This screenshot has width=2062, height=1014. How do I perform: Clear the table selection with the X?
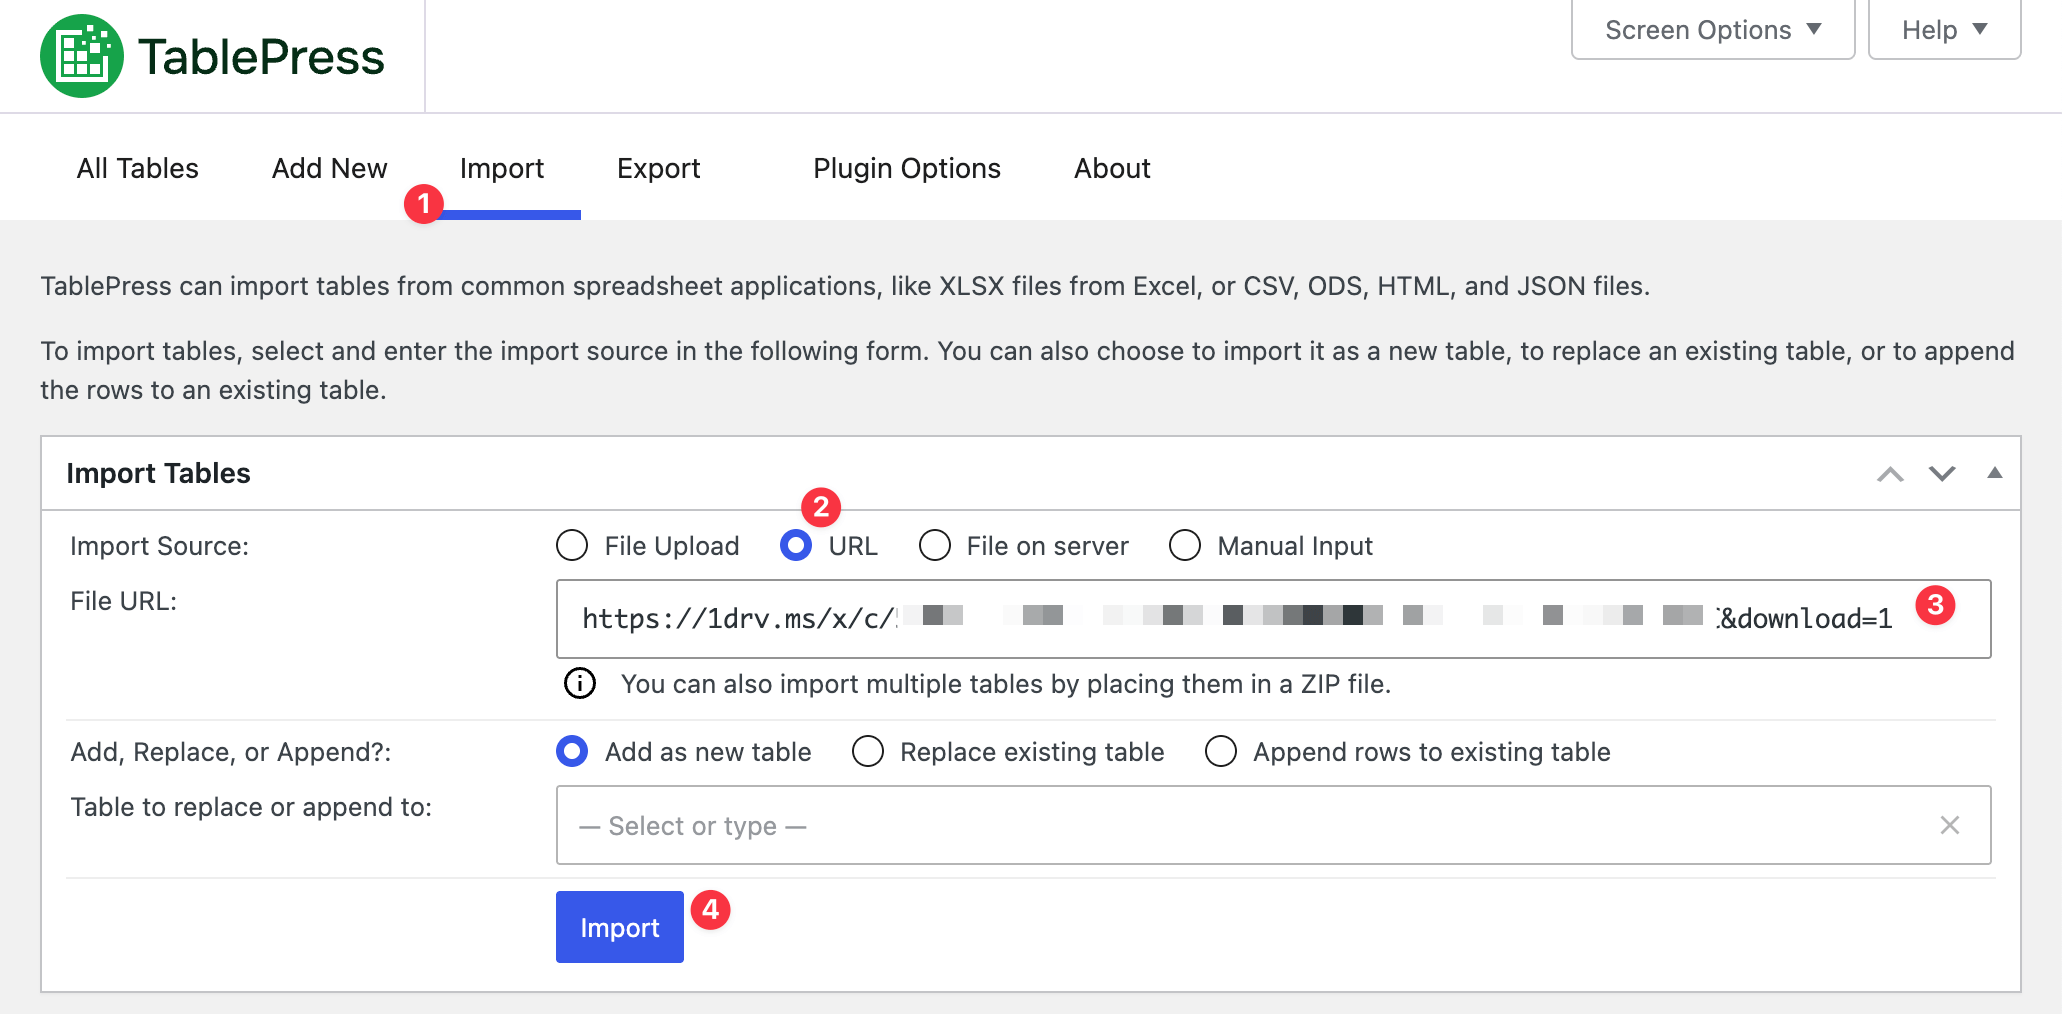click(1949, 825)
